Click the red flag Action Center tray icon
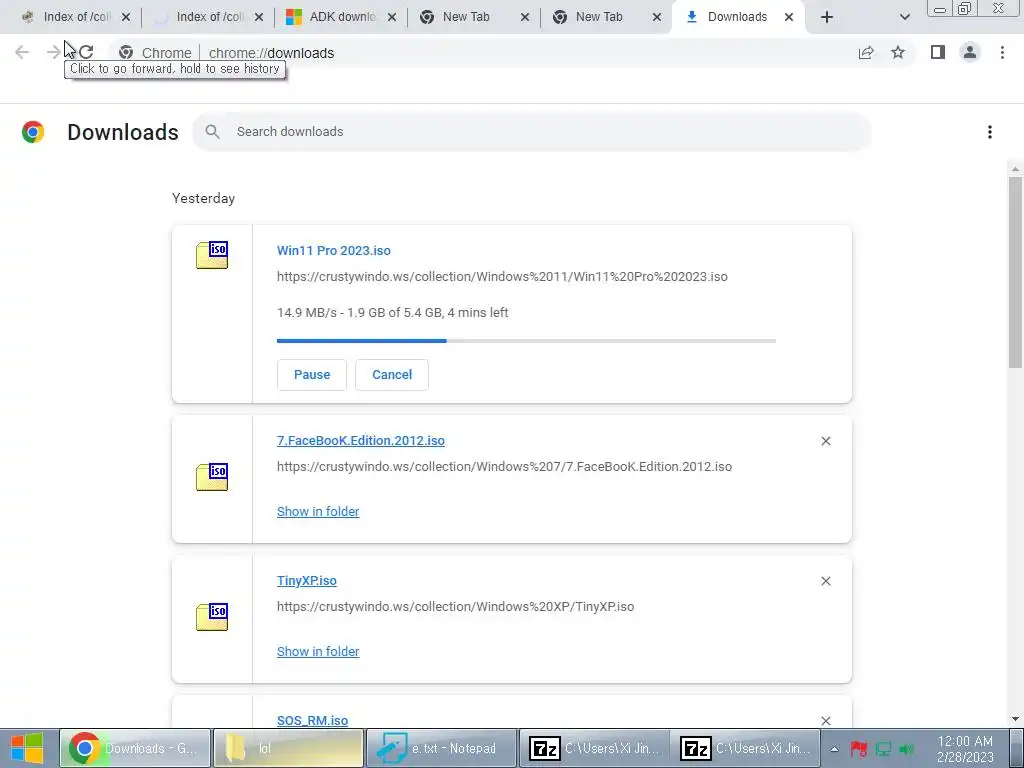 click(x=859, y=749)
